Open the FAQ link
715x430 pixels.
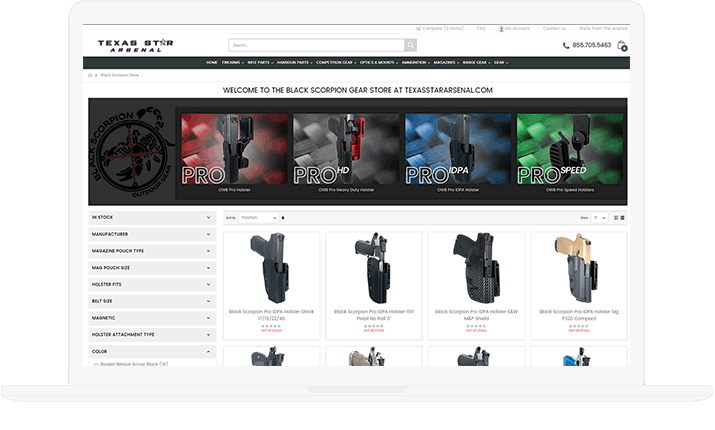(x=481, y=28)
